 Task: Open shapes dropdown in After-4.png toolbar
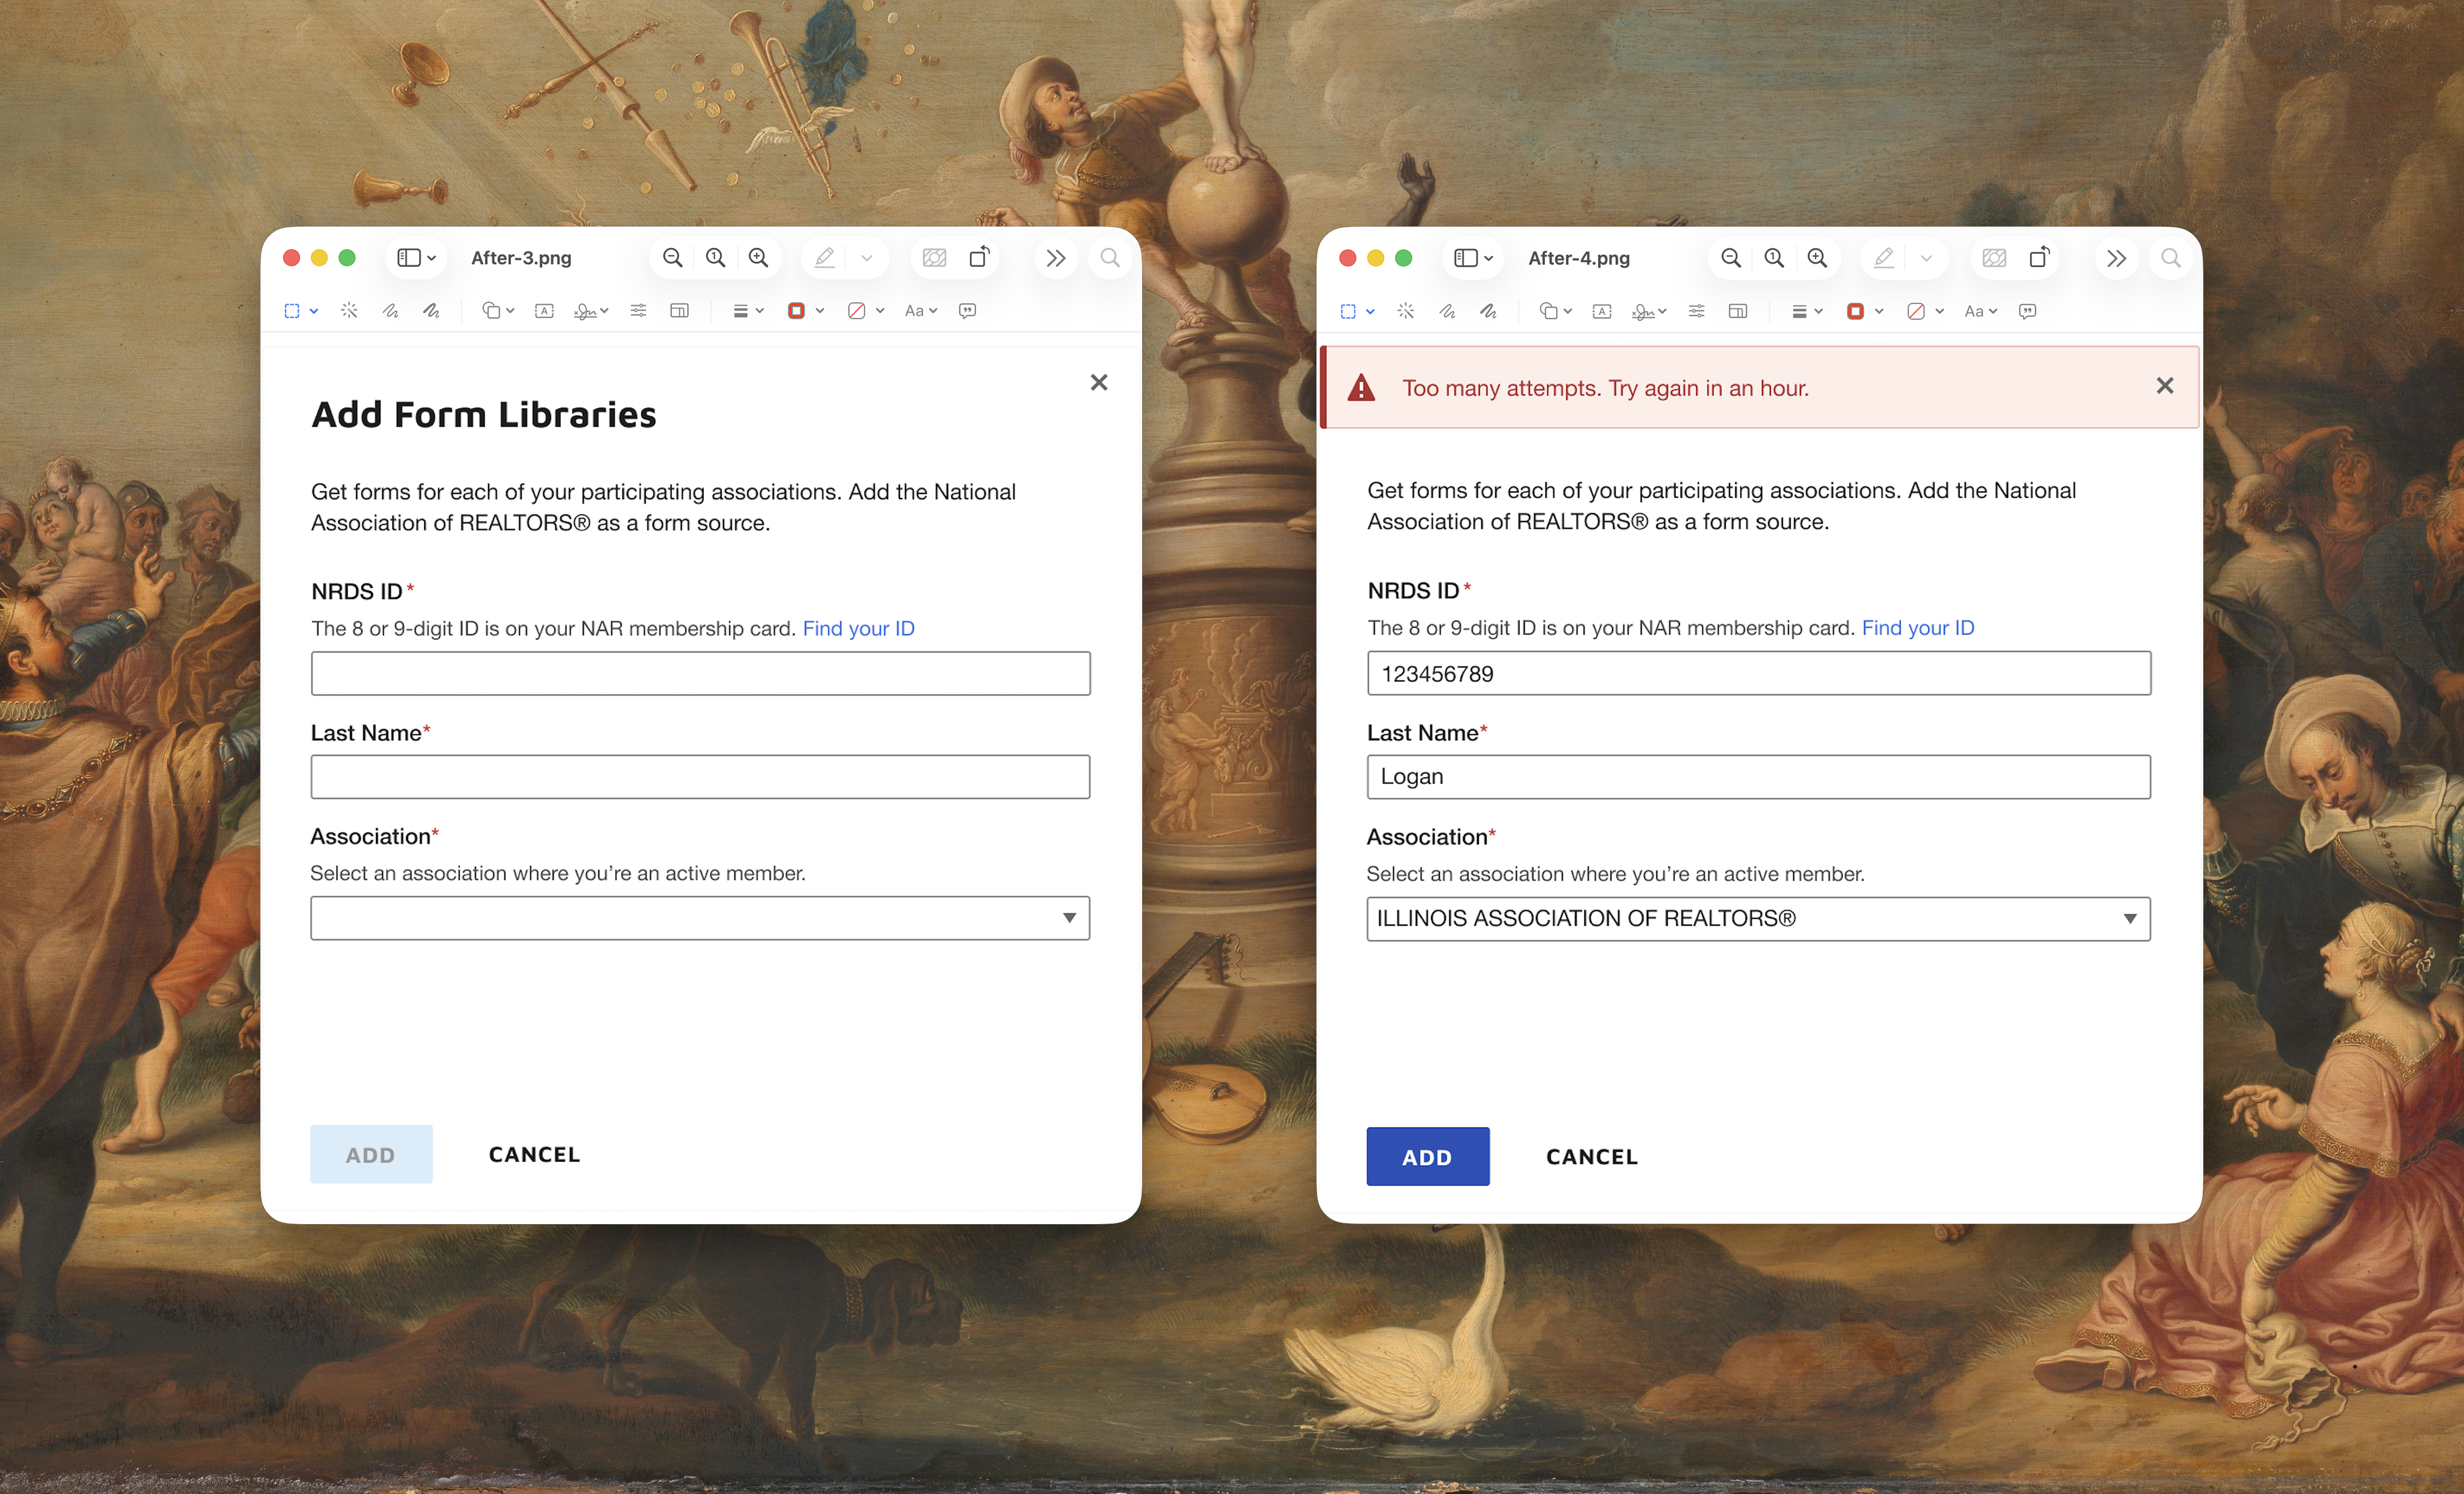click(x=1556, y=311)
